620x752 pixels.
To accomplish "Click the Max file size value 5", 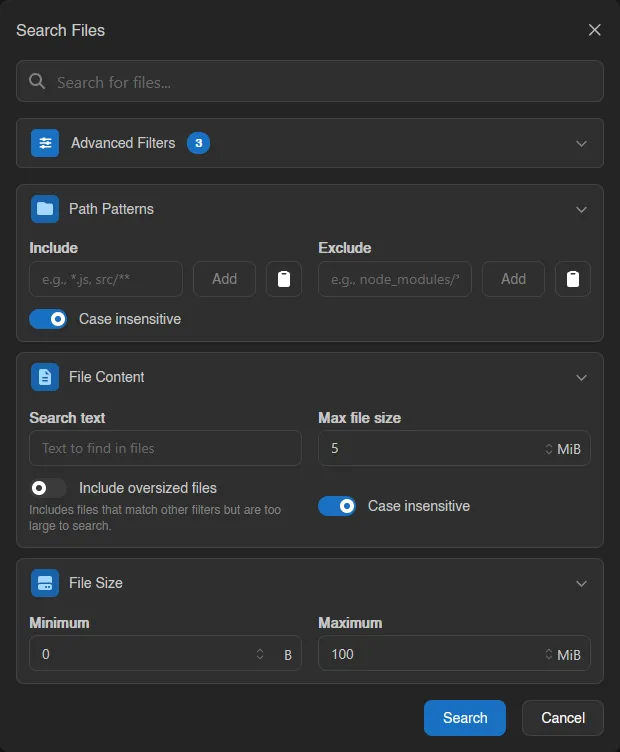I will click(335, 448).
